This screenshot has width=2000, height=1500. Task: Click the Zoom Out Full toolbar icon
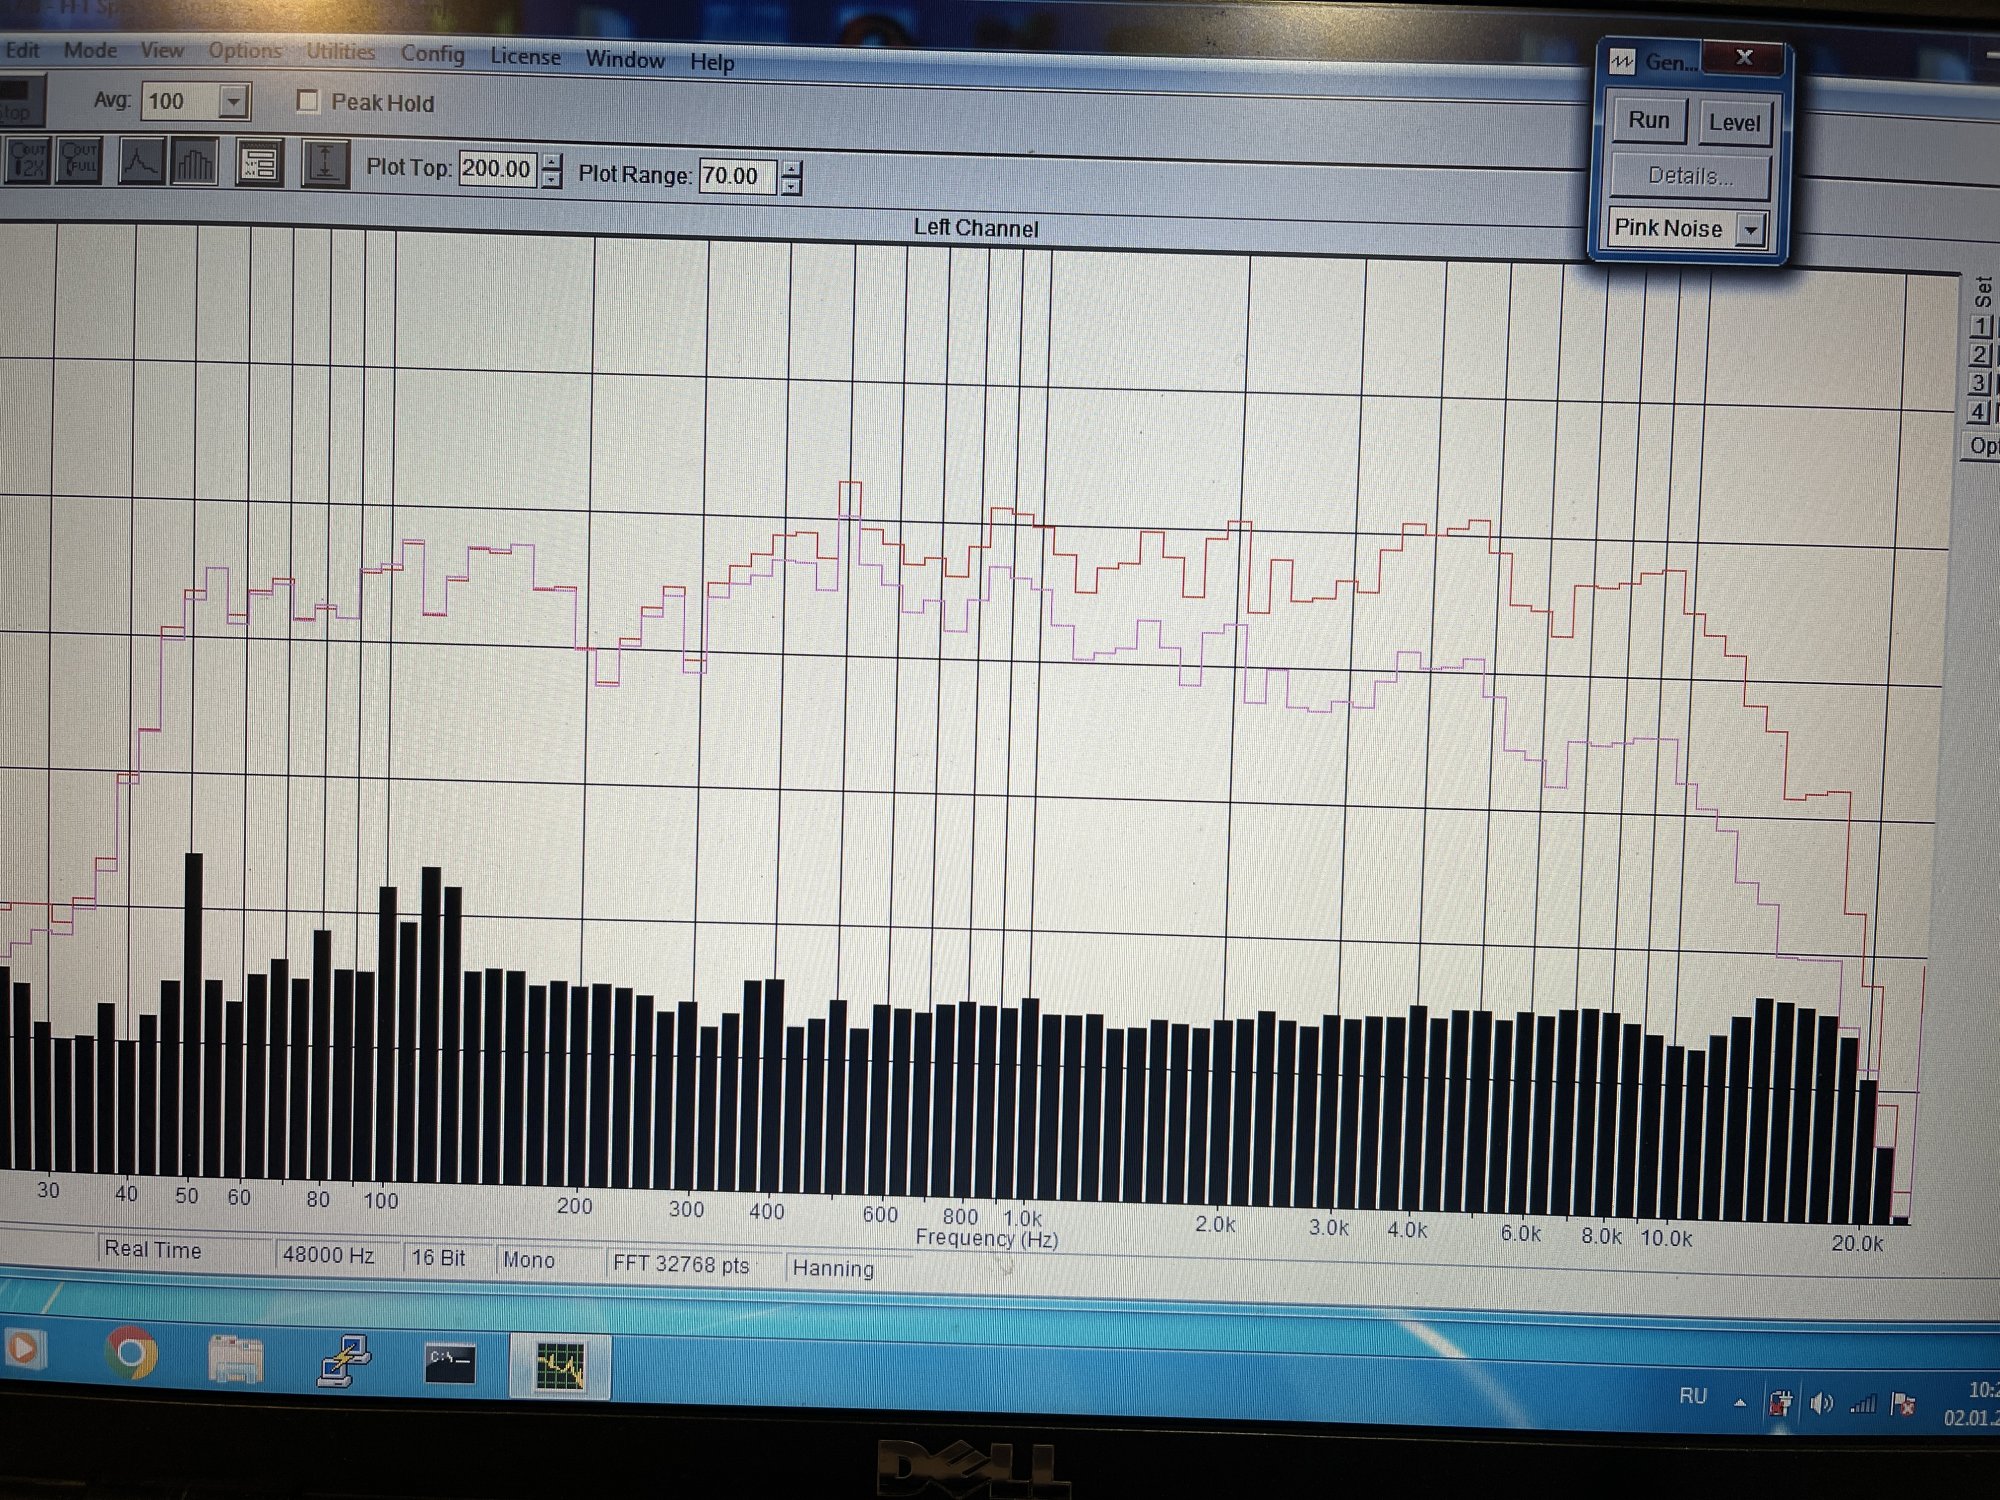click(79, 160)
